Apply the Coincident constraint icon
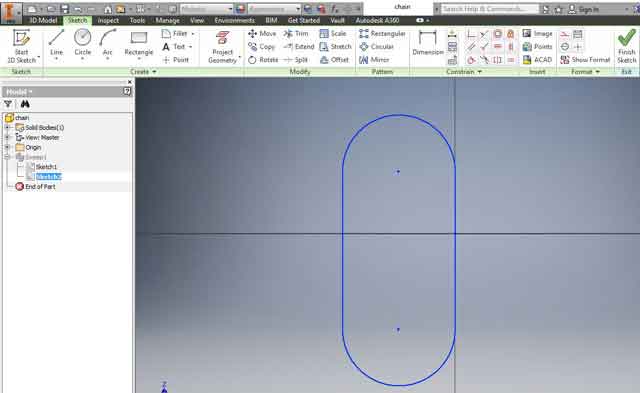This screenshot has width=640, height=393. (471, 34)
